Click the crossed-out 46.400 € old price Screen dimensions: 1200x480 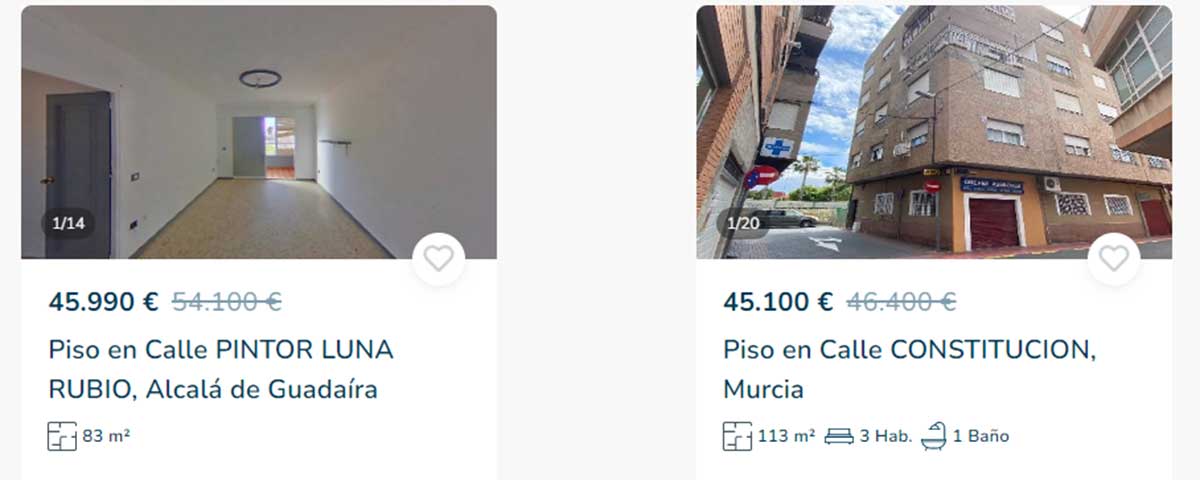(901, 301)
